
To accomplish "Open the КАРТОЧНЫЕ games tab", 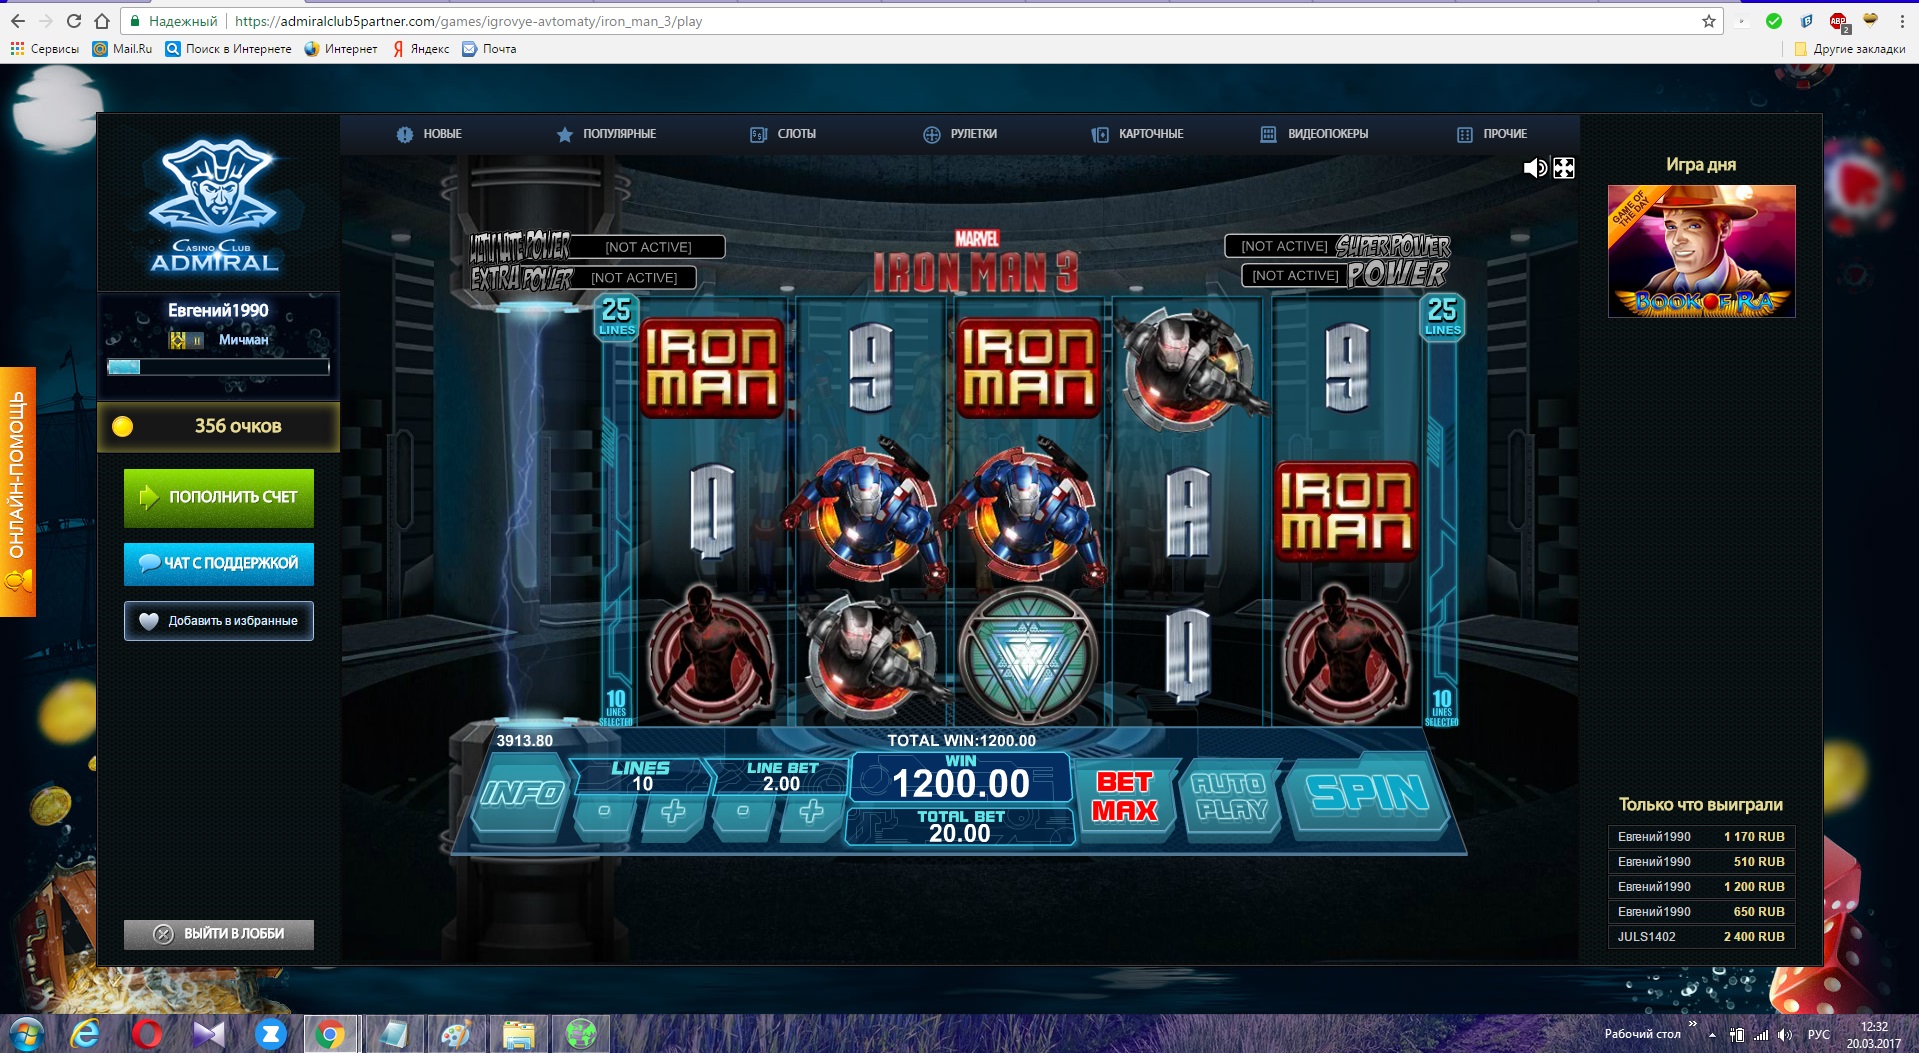I will click(x=1137, y=134).
